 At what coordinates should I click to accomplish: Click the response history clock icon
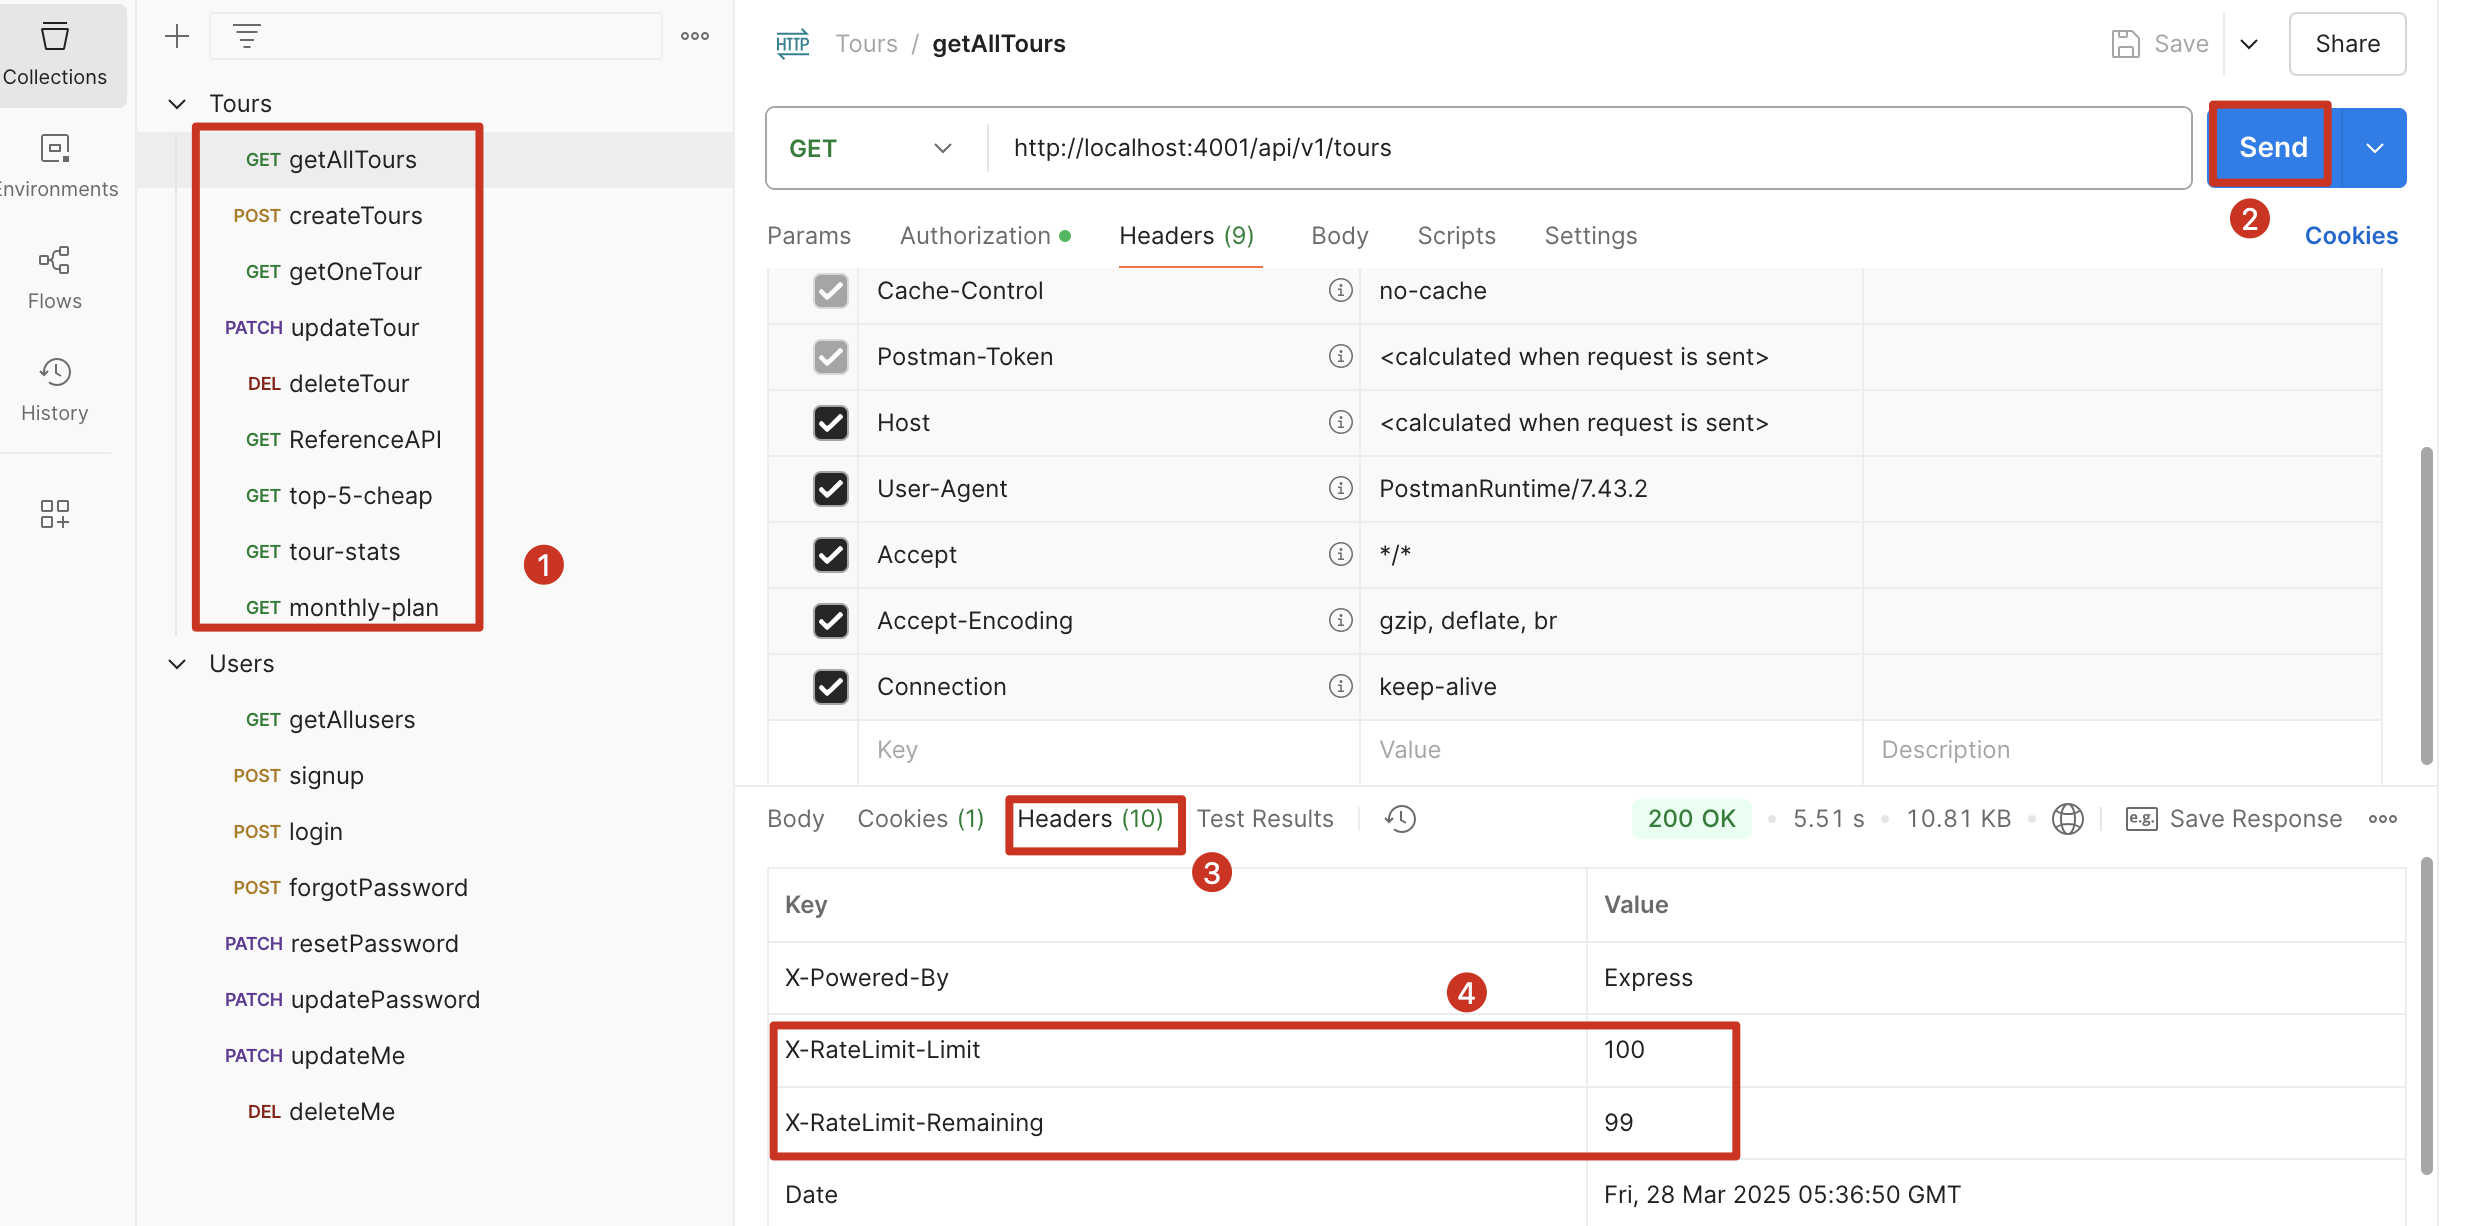[1400, 819]
